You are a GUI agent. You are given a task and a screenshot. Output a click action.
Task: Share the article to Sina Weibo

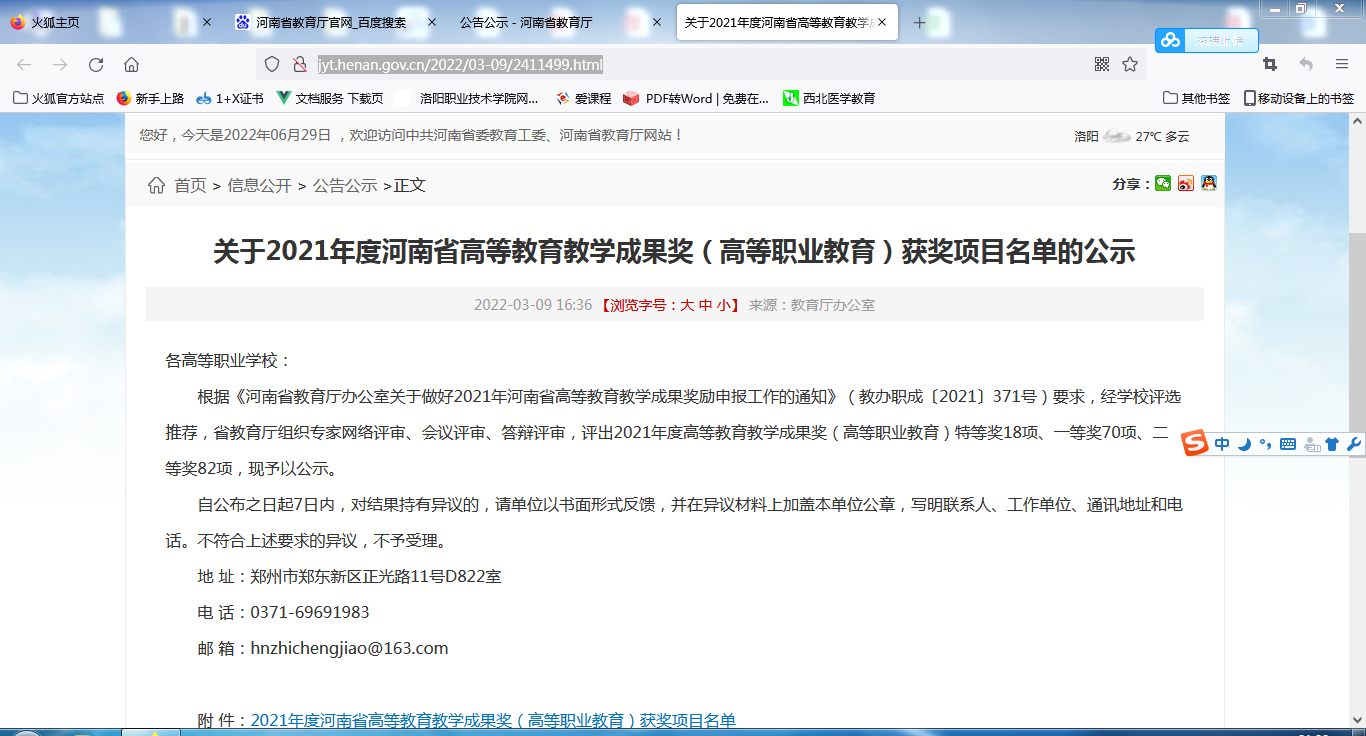(1186, 183)
